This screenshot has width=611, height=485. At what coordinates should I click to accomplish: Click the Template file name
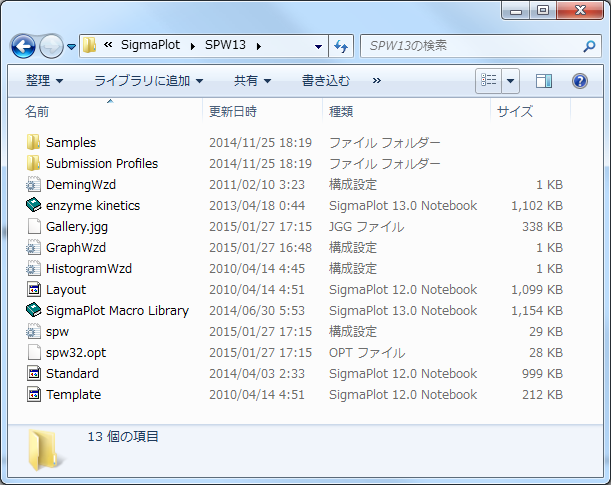[x=74, y=395]
